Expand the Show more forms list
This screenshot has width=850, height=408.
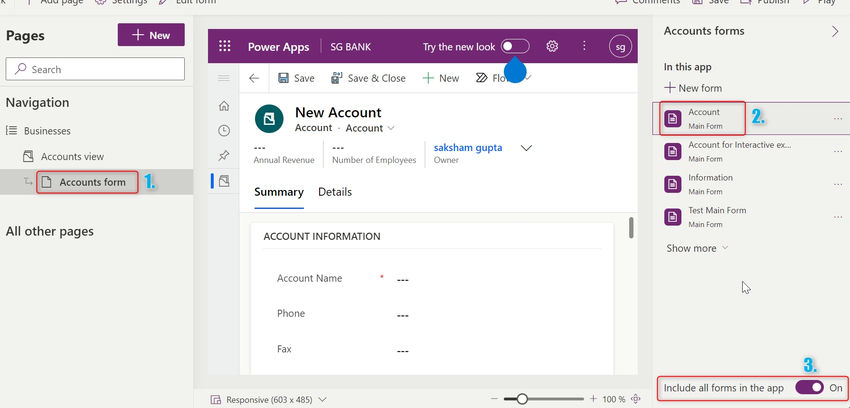pos(697,248)
